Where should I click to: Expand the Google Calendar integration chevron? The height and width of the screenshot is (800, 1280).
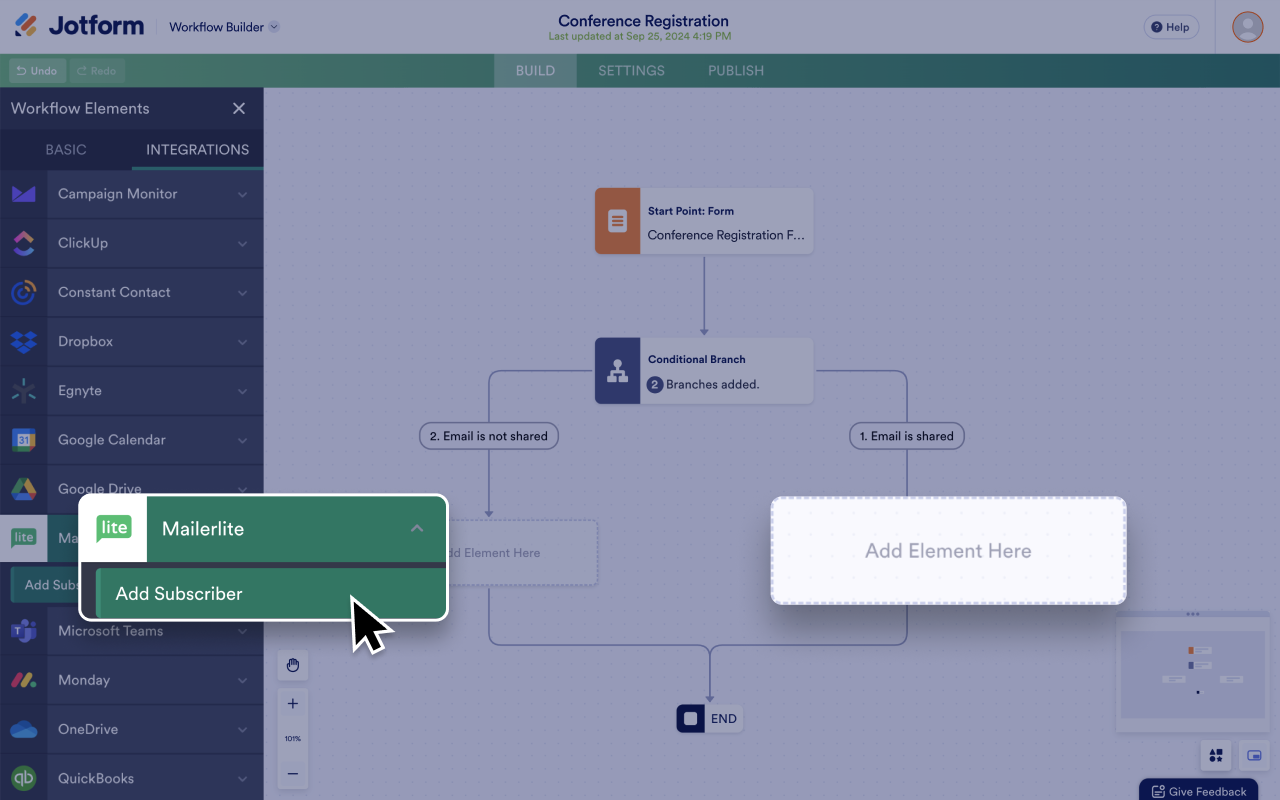tap(243, 440)
